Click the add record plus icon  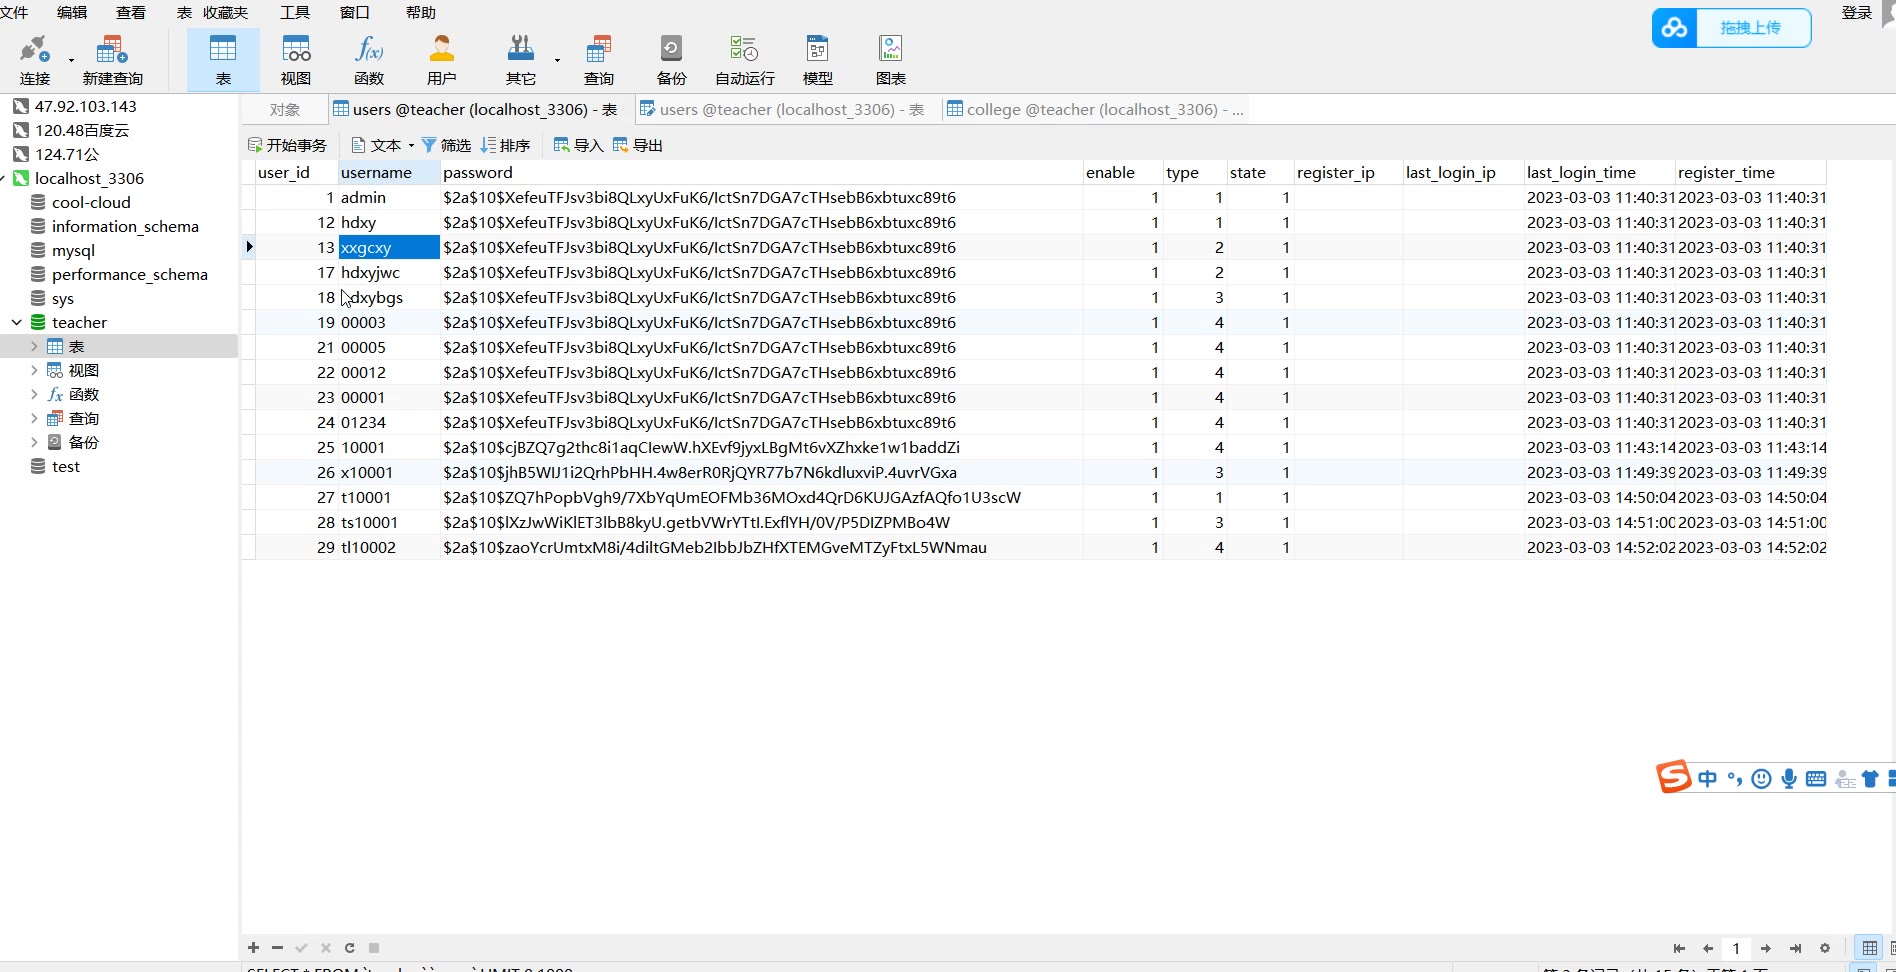click(254, 948)
